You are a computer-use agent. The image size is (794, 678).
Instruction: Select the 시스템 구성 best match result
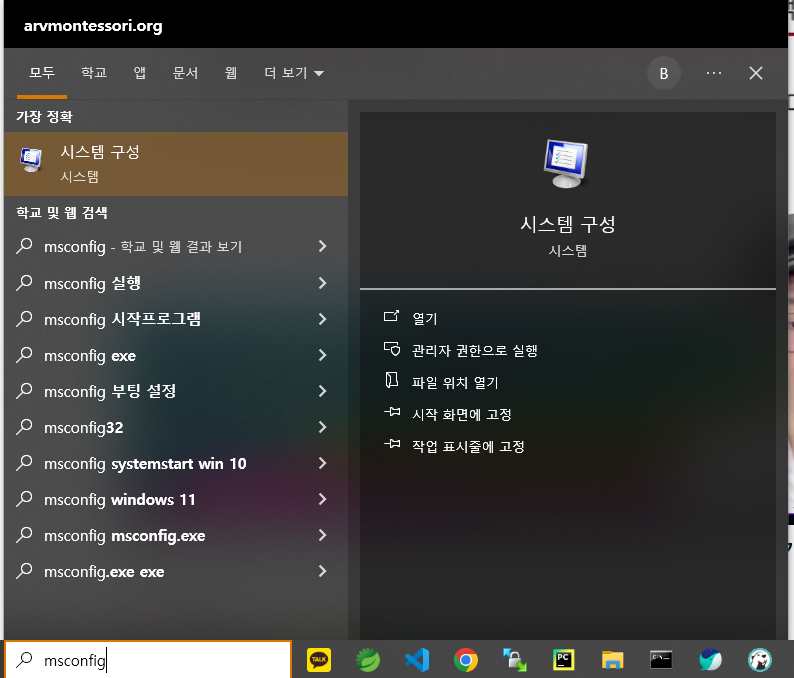pos(176,164)
